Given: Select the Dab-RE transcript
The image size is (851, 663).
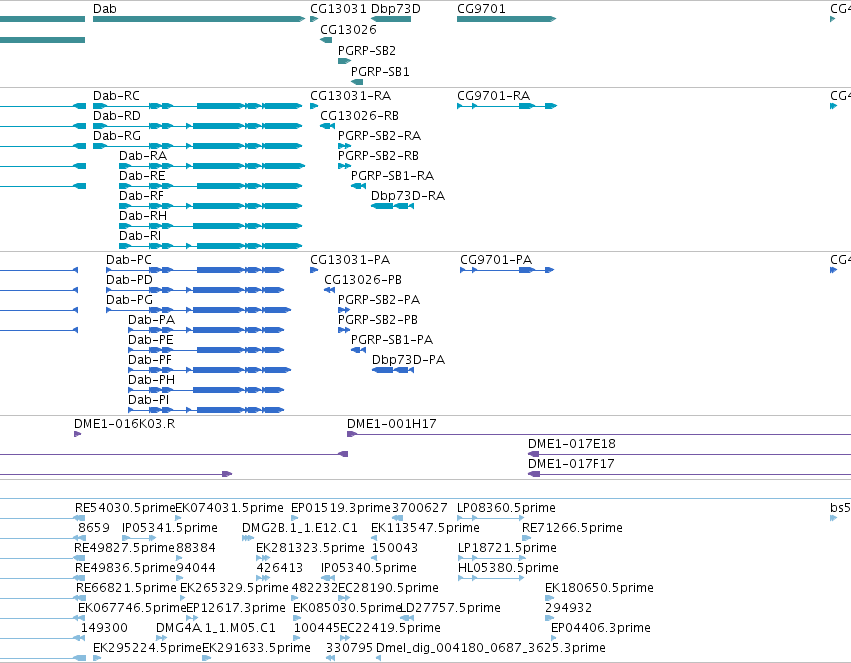Looking at the screenshot, I should [211, 186].
